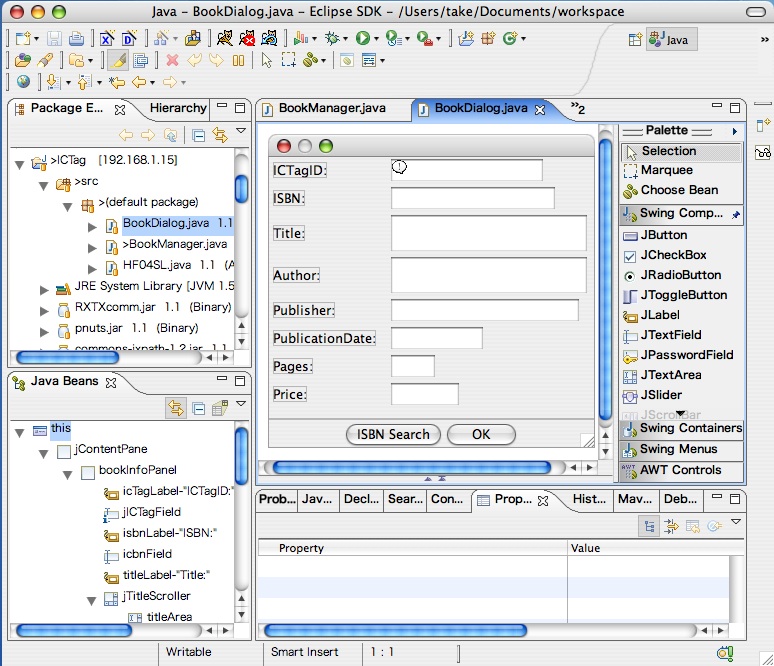The image size is (774, 666).
Task: Click Collapse All in Package Explorer
Action: (198, 135)
